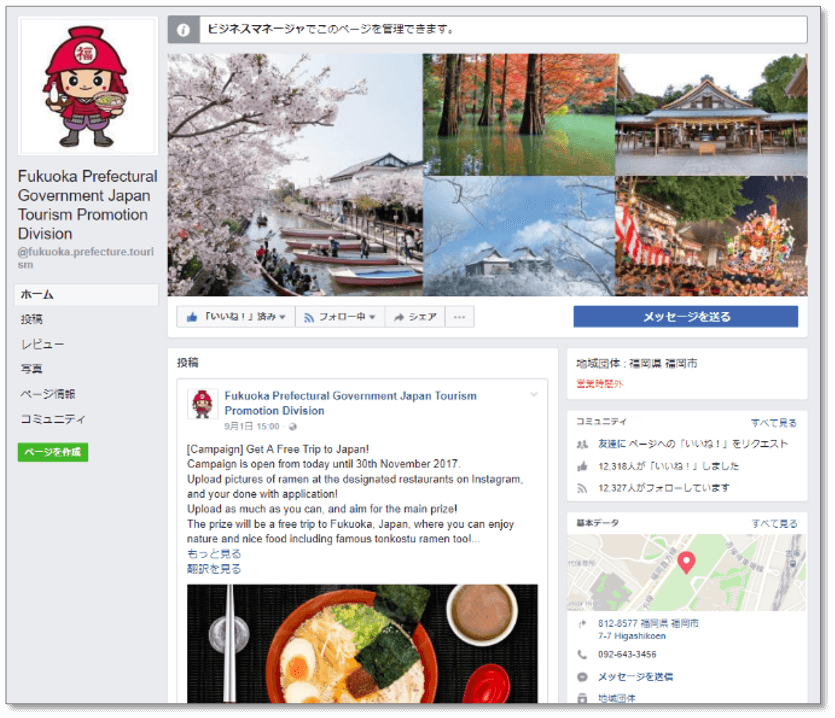Open the festival float cover photo
This screenshot has height=718, width=835.
click(711, 236)
